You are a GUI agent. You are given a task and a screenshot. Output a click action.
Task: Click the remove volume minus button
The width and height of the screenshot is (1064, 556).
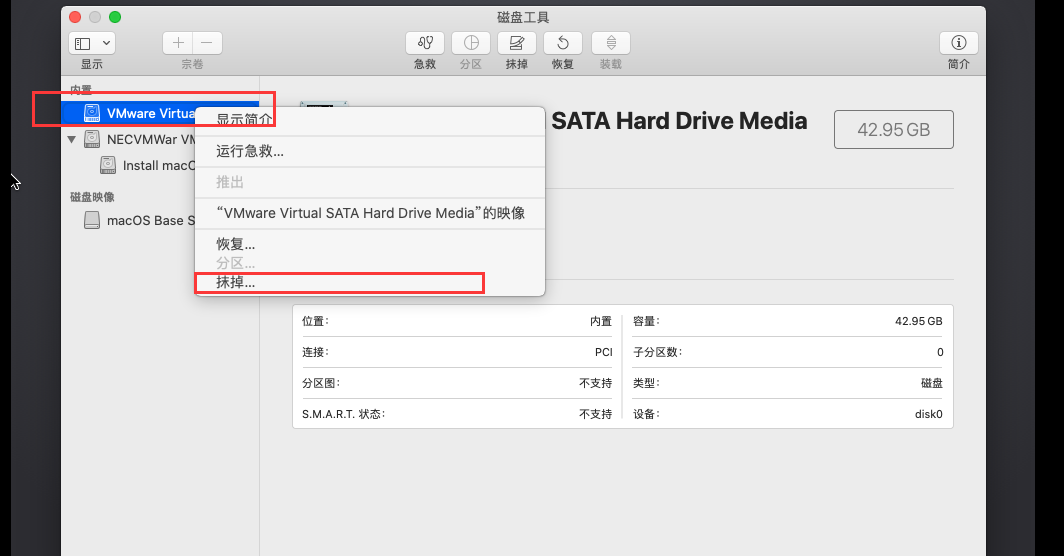[x=207, y=43]
